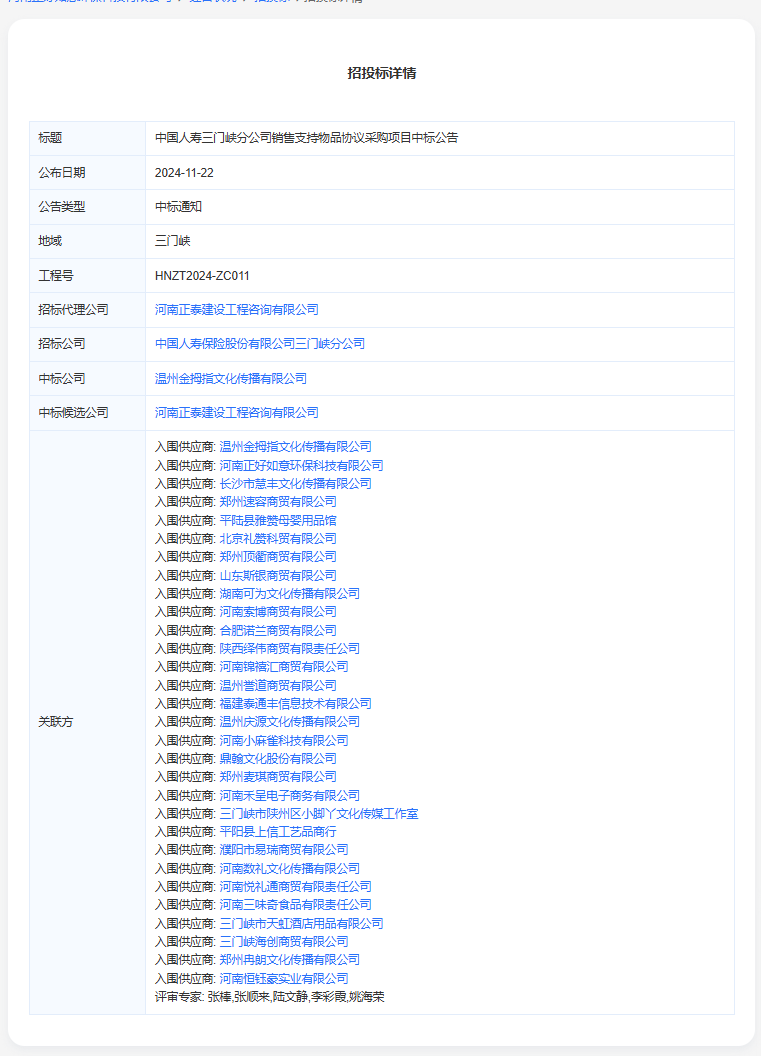
Task: Click 山东斯银商贸有限公司 link
Action: tap(278, 576)
